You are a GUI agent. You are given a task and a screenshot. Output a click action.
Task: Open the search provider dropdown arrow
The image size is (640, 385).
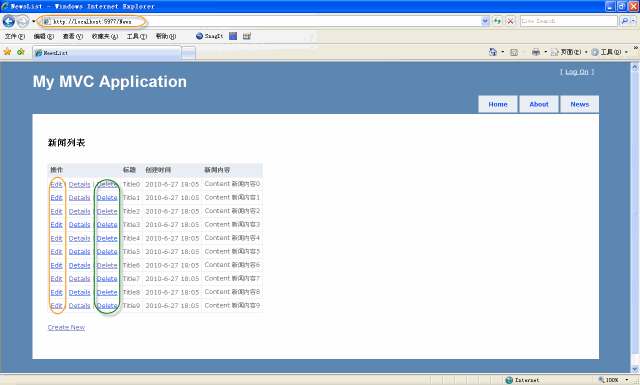click(633, 21)
